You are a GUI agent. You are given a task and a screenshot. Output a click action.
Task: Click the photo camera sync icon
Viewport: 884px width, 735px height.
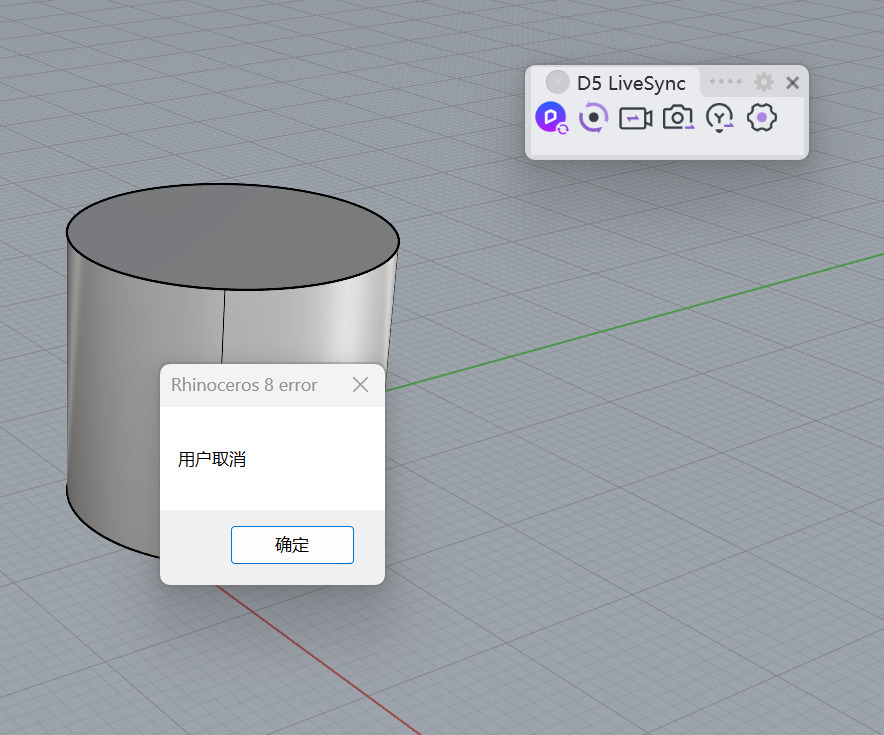tap(678, 118)
